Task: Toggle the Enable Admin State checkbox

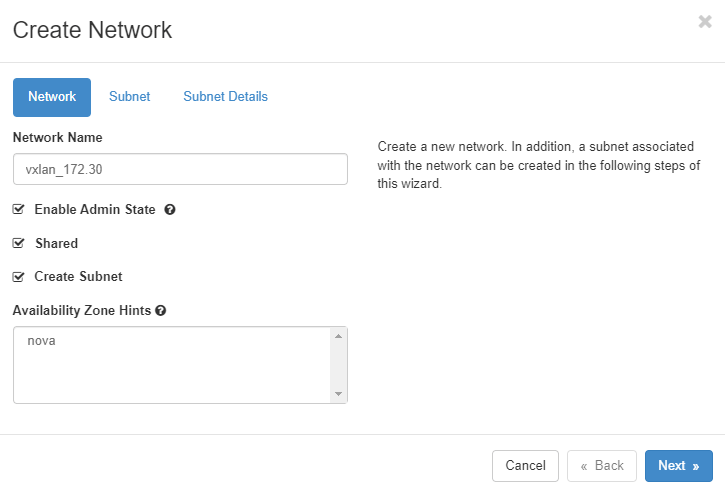Action: click(x=18, y=210)
